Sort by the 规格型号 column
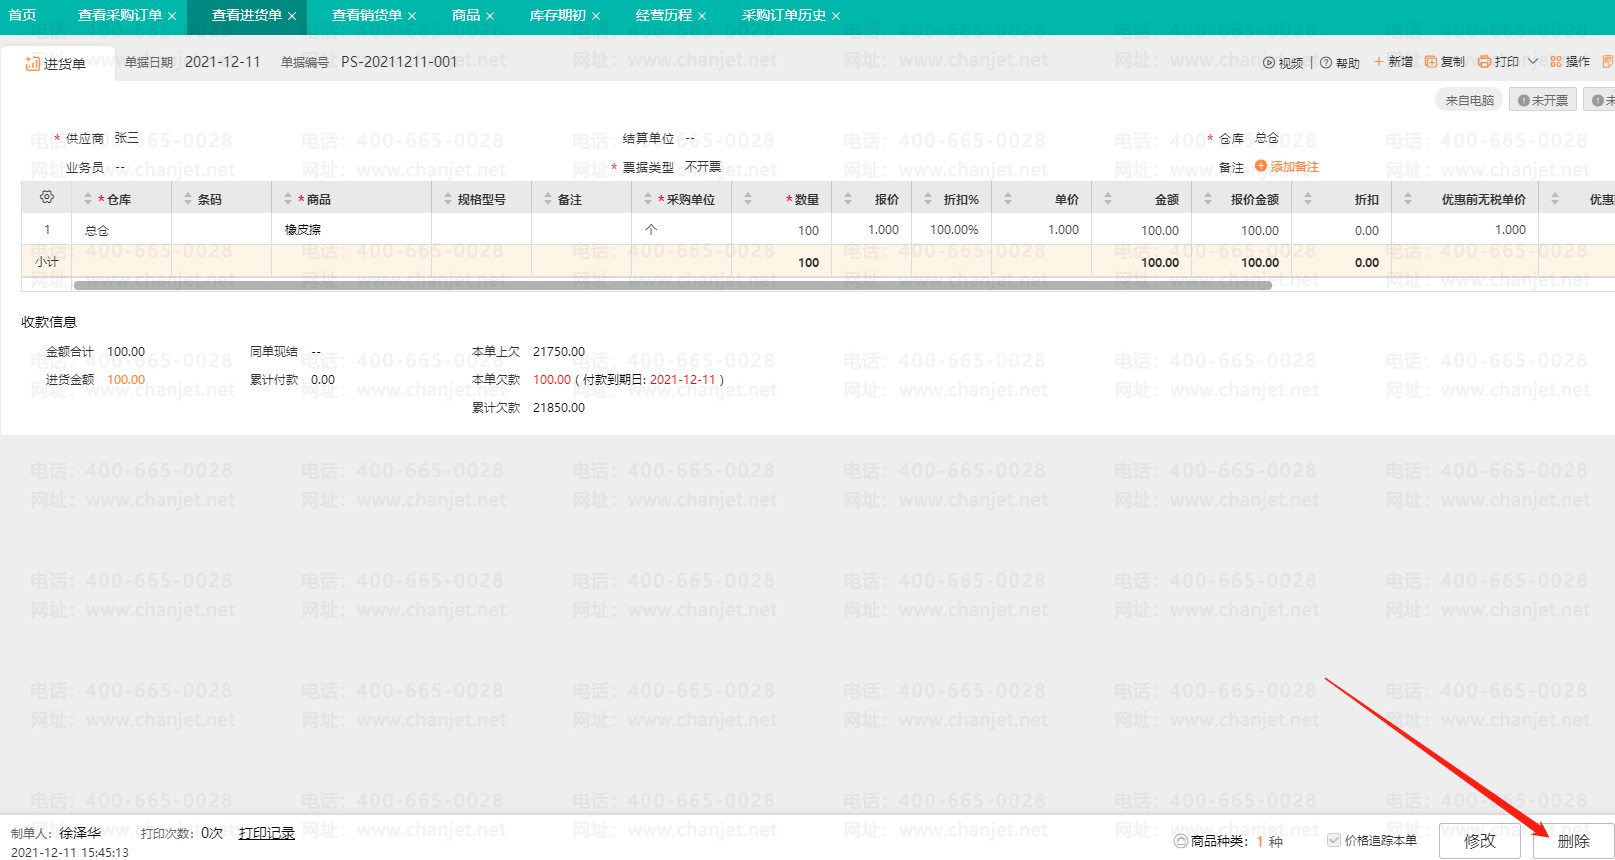 pyautogui.click(x=448, y=199)
